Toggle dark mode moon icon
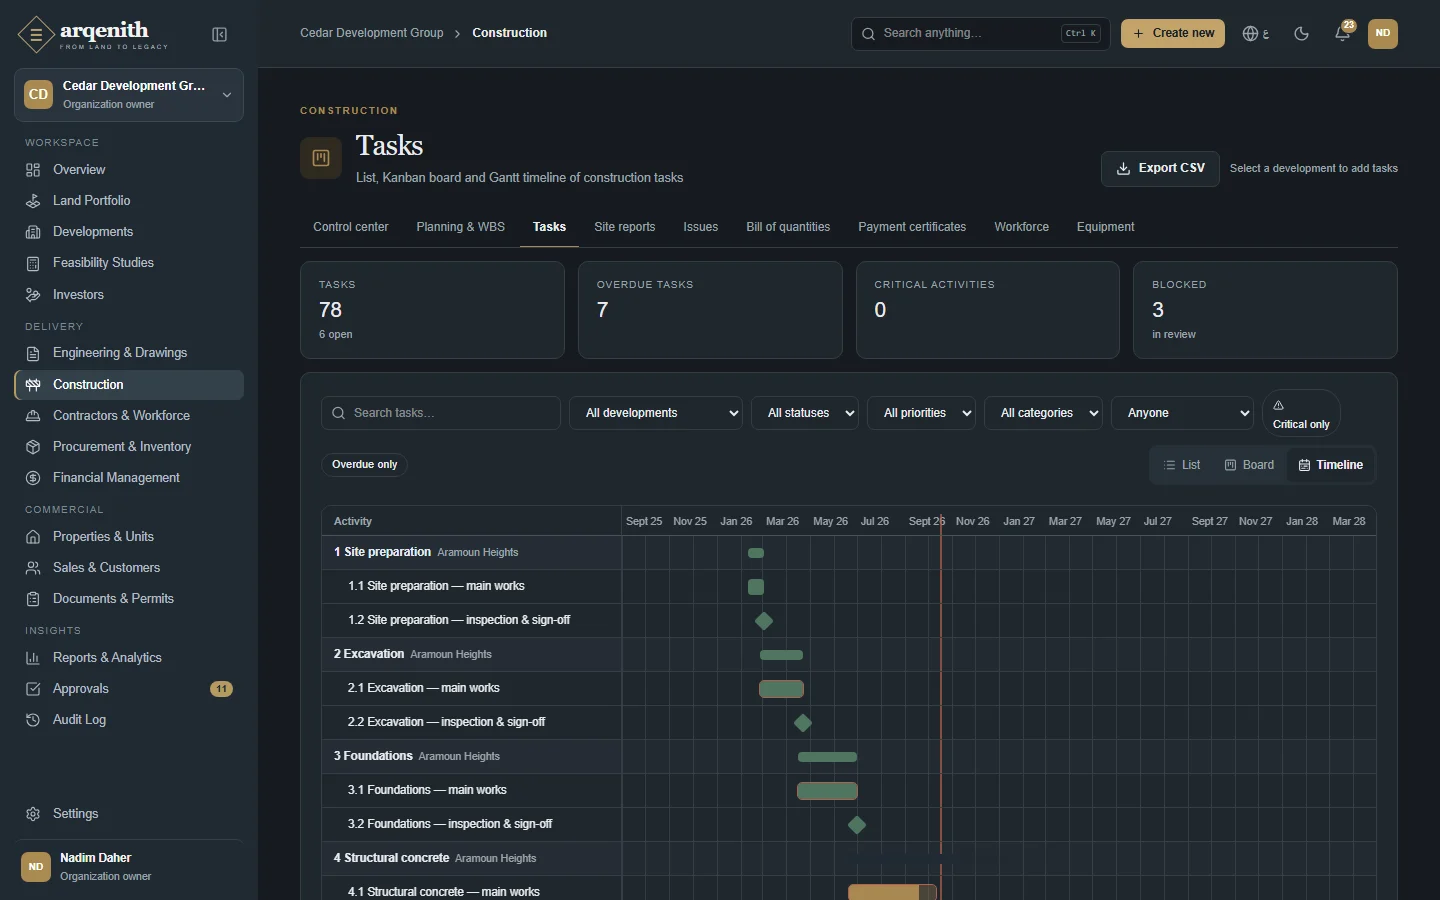Screen dimensions: 1440x900 point(1301,34)
